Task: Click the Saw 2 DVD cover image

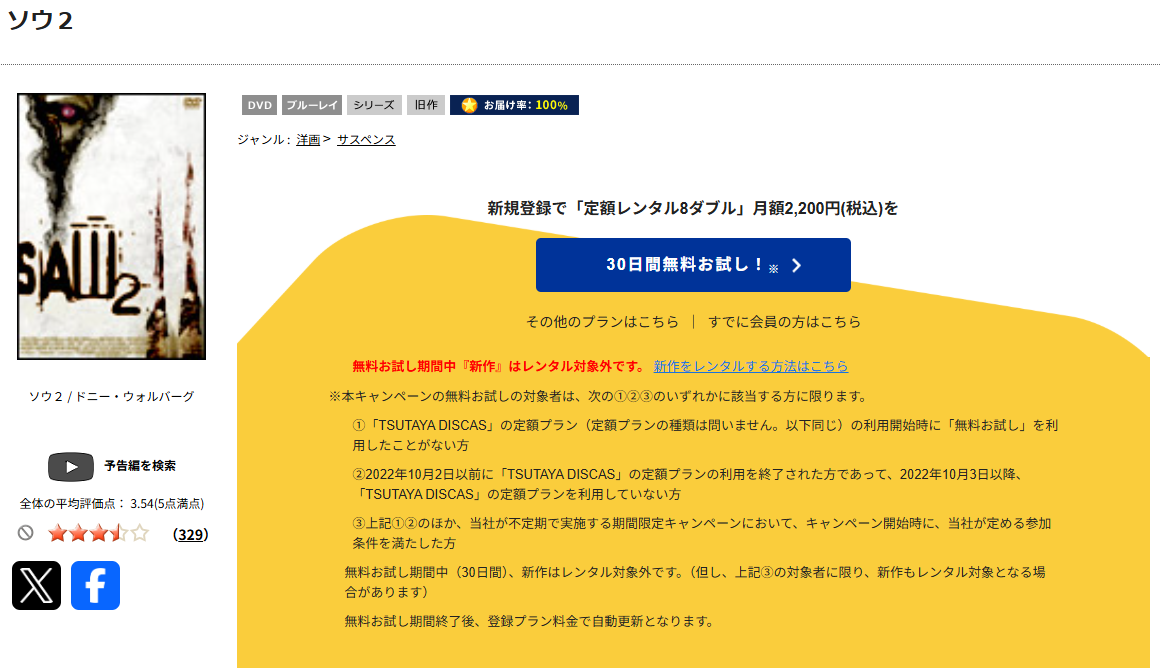Action: pyautogui.click(x=110, y=227)
